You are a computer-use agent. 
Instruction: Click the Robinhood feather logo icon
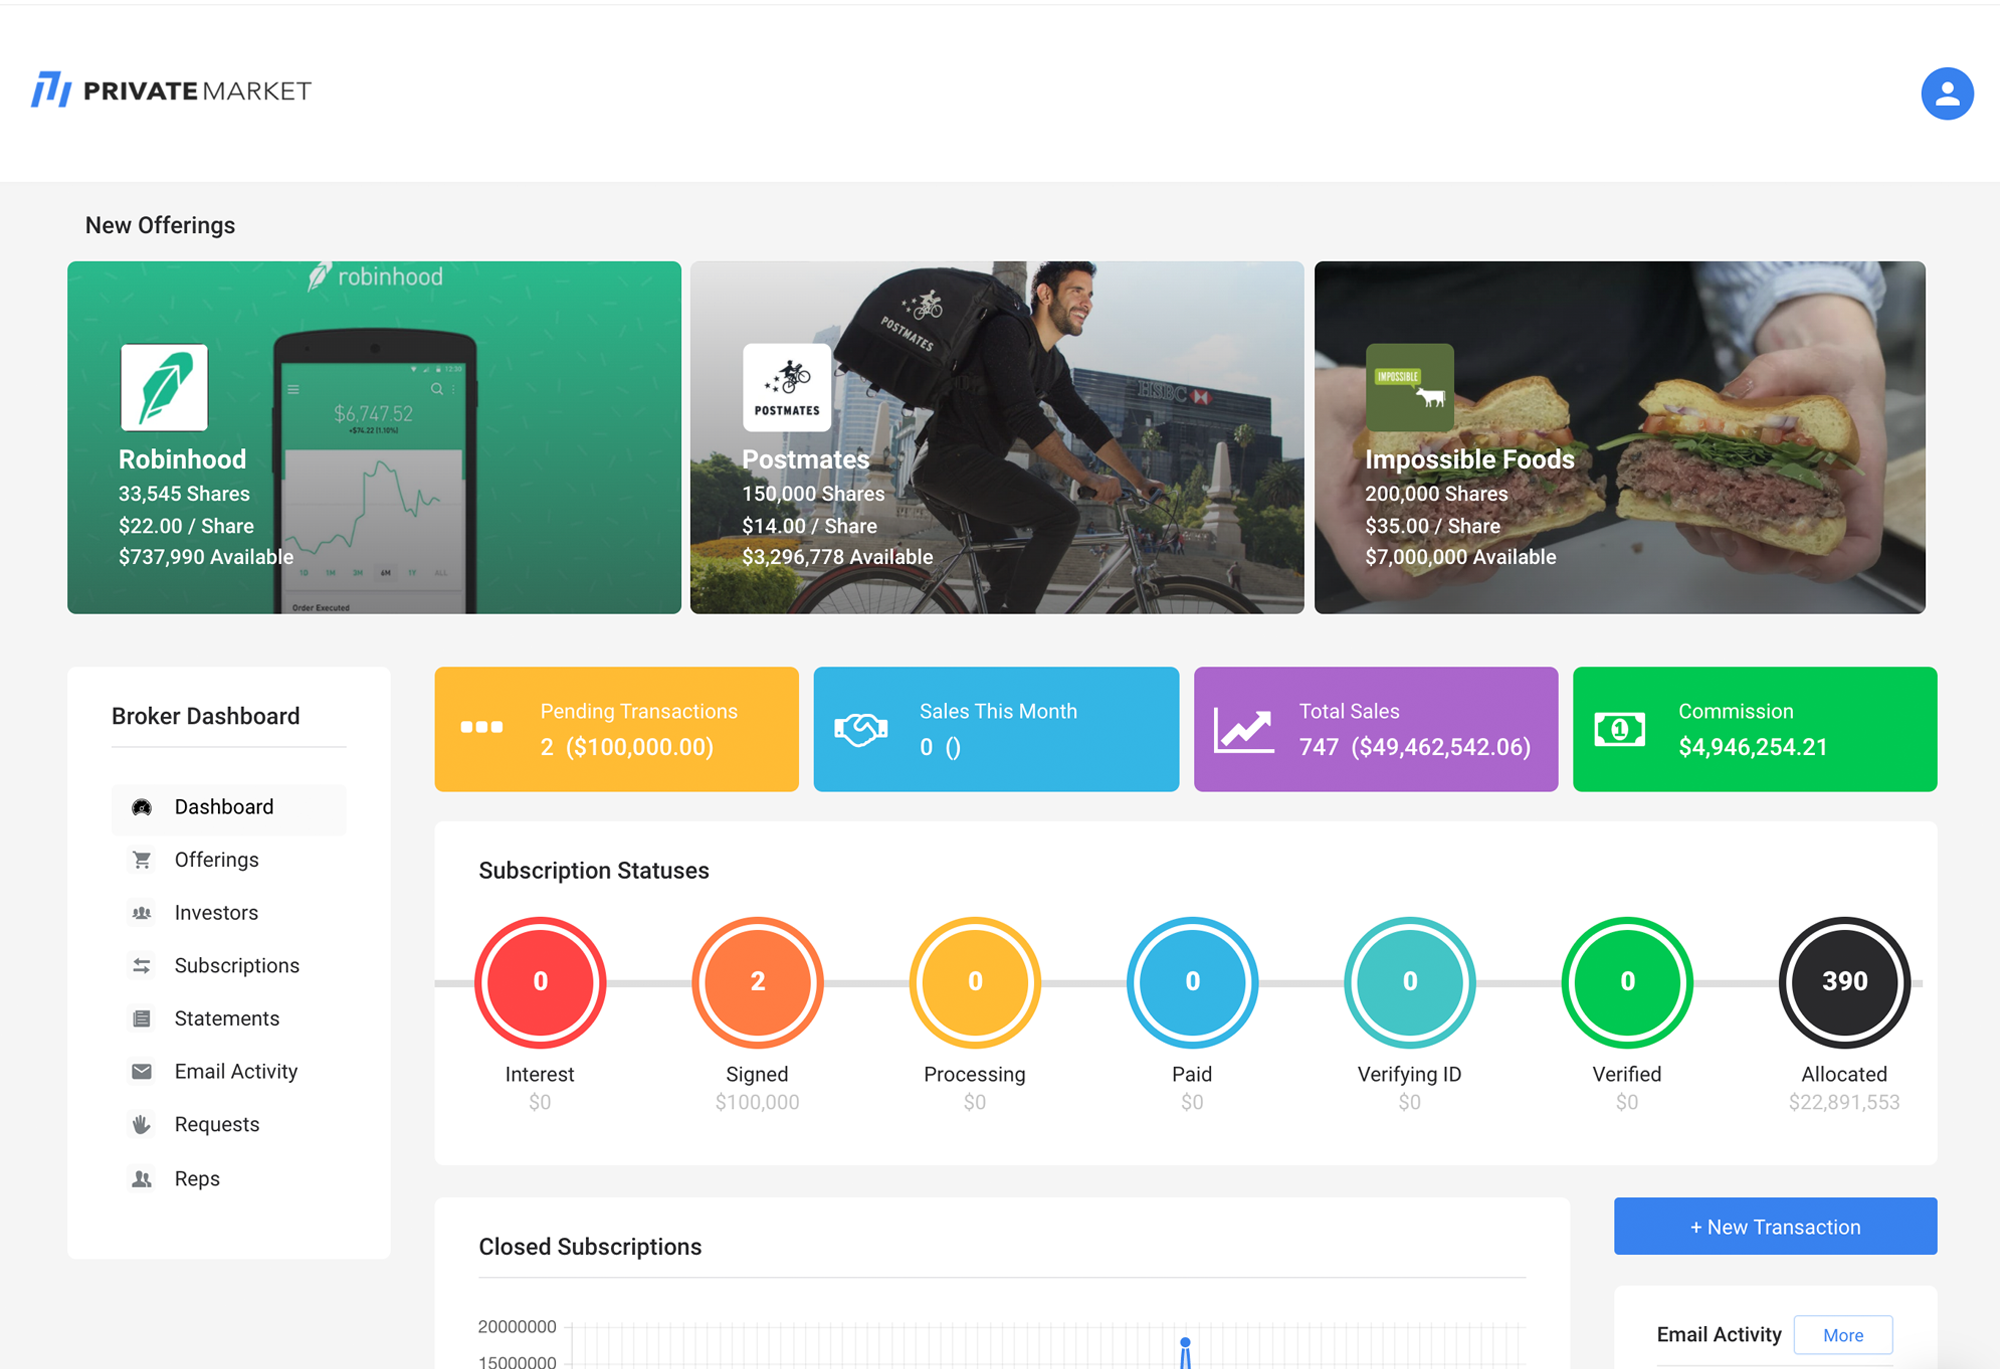164,387
